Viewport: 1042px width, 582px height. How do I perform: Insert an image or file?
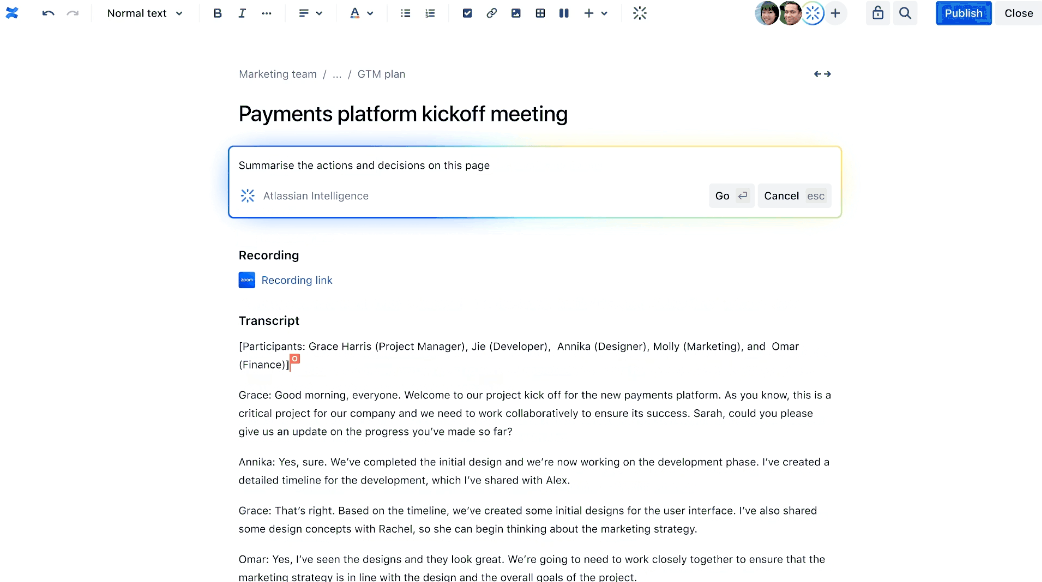(x=516, y=13)
